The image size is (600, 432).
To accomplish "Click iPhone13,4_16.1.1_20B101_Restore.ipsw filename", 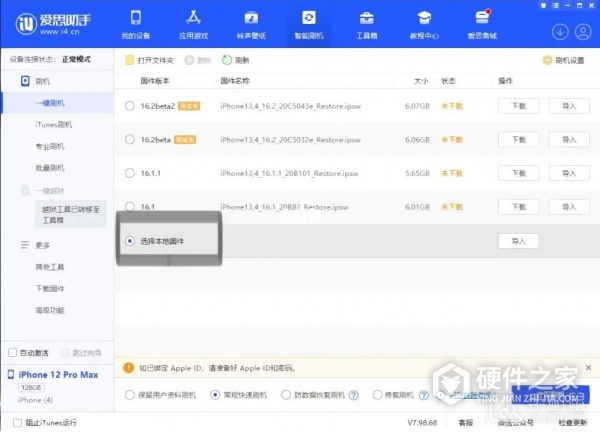I will 289,173.
